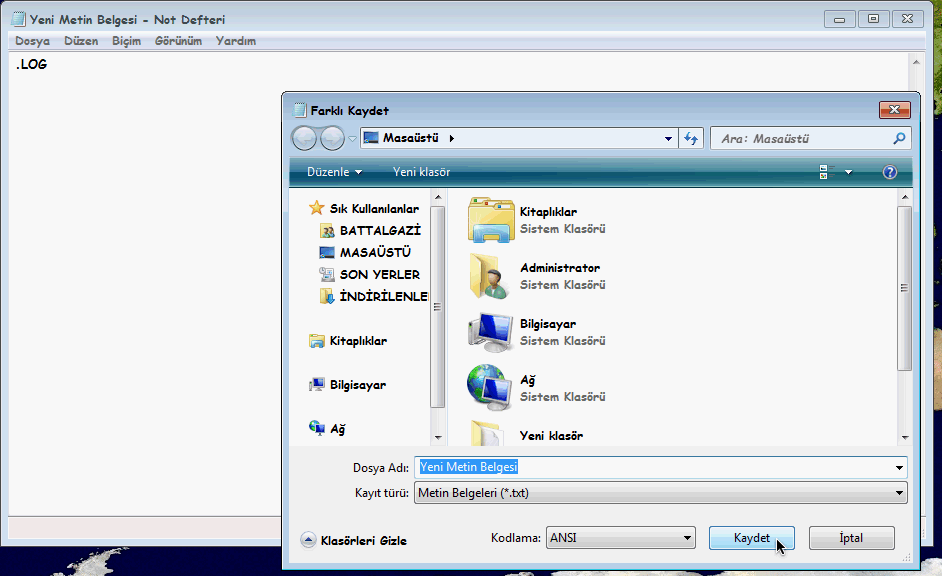Open the Kayıt türü dropdown

[660, 493]
